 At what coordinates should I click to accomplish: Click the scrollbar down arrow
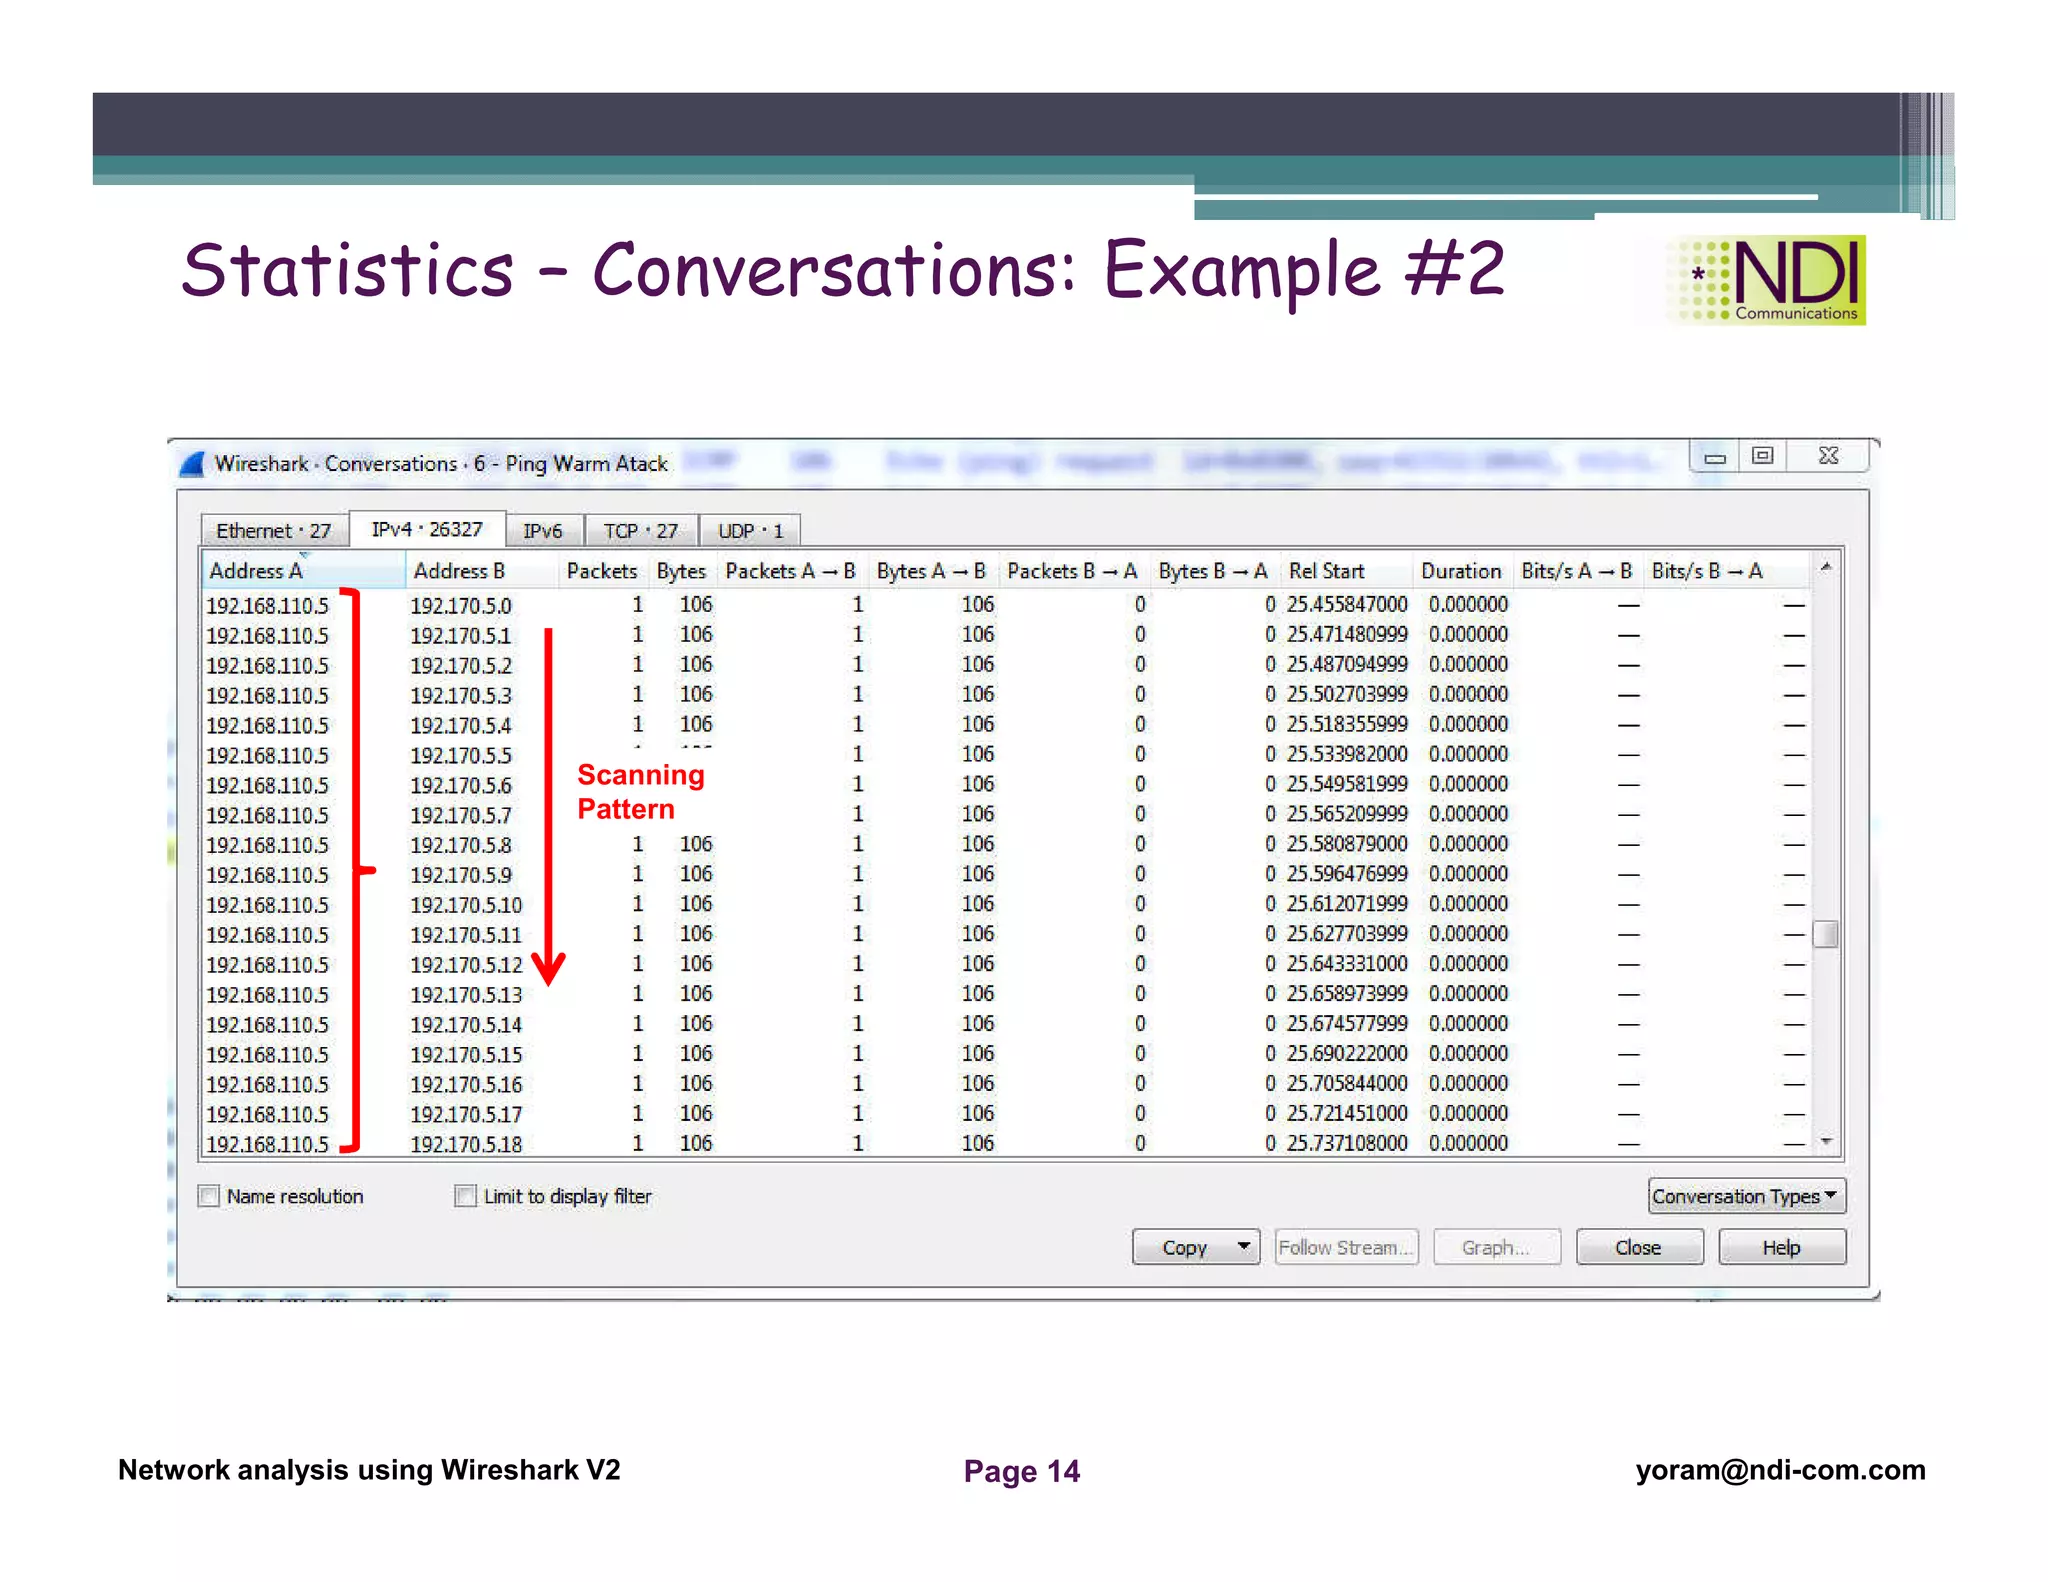(x=1826, y=1141)
